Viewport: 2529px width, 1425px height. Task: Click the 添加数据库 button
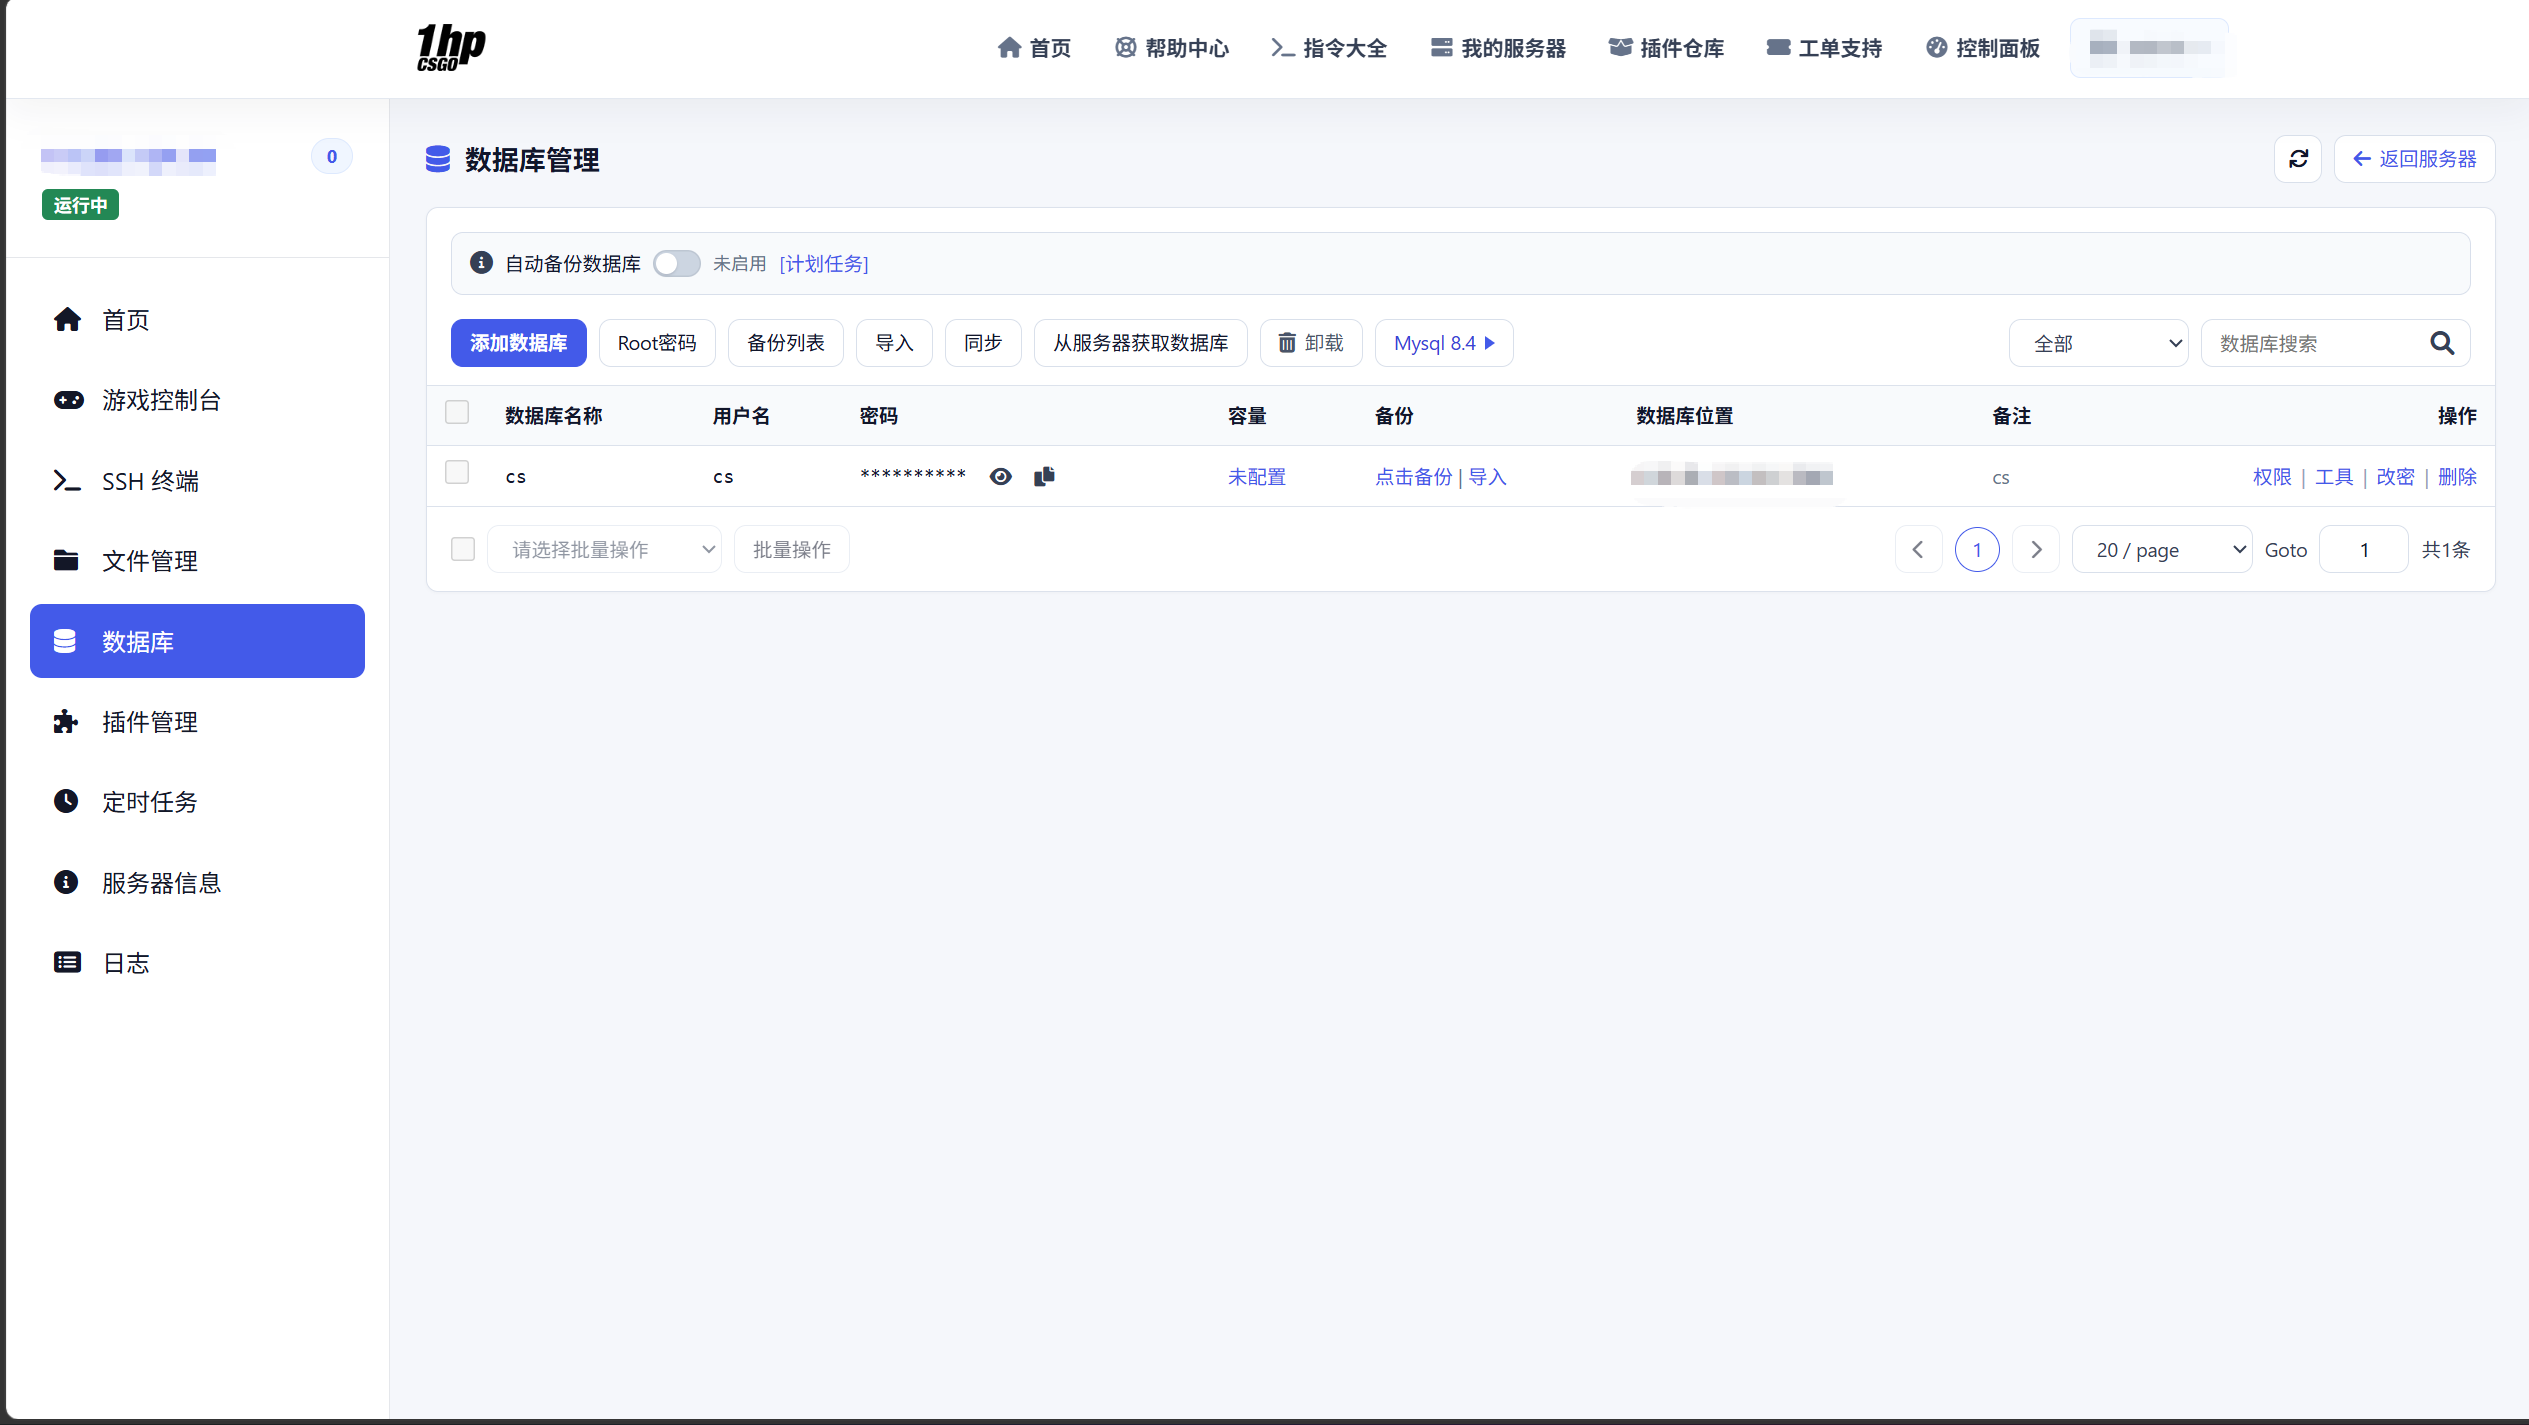(x=518, y=343)
